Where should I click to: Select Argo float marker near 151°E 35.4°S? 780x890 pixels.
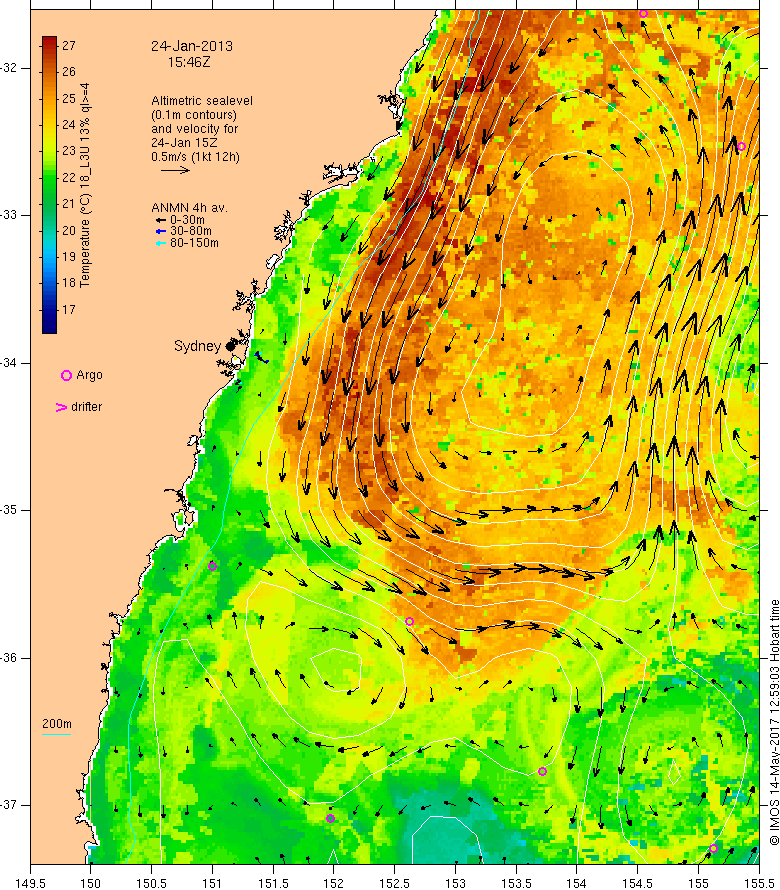tap(212, 566)
